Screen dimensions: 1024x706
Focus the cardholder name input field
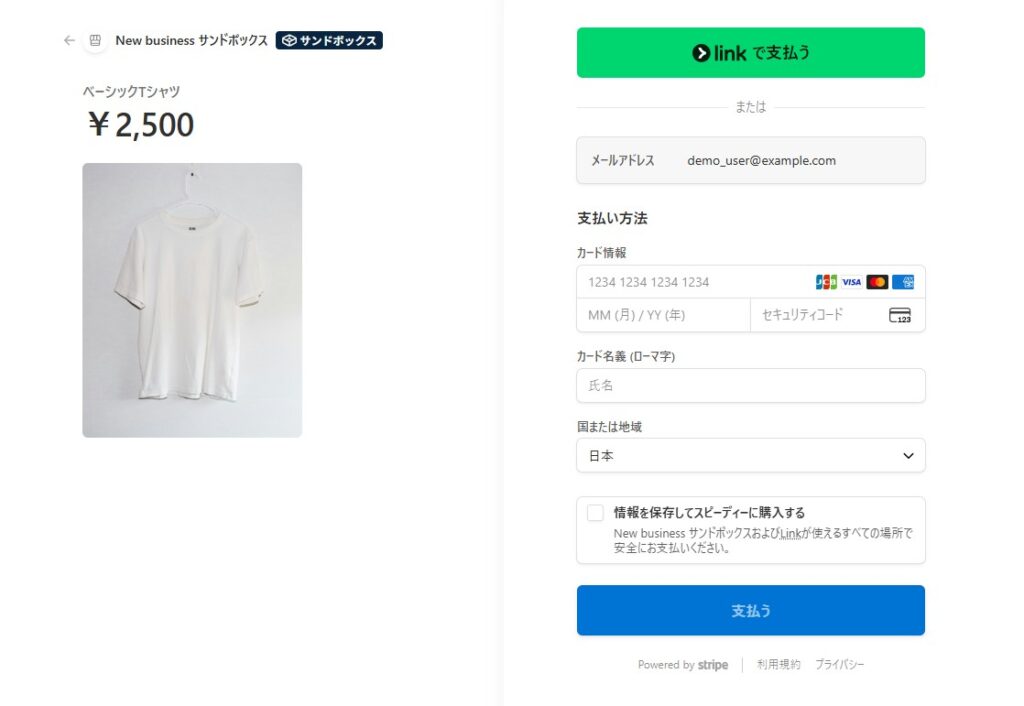coord(750,386)
